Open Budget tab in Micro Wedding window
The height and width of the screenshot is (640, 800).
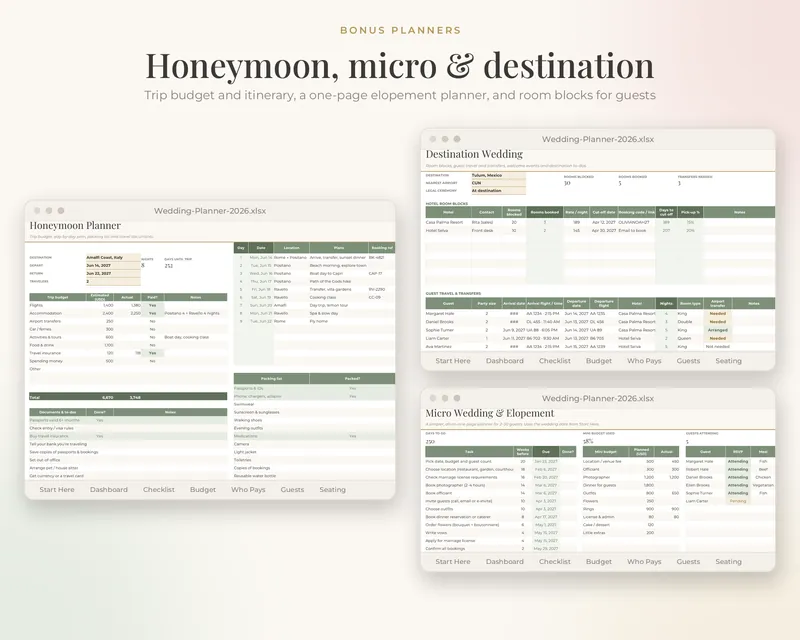coord(599,561)
